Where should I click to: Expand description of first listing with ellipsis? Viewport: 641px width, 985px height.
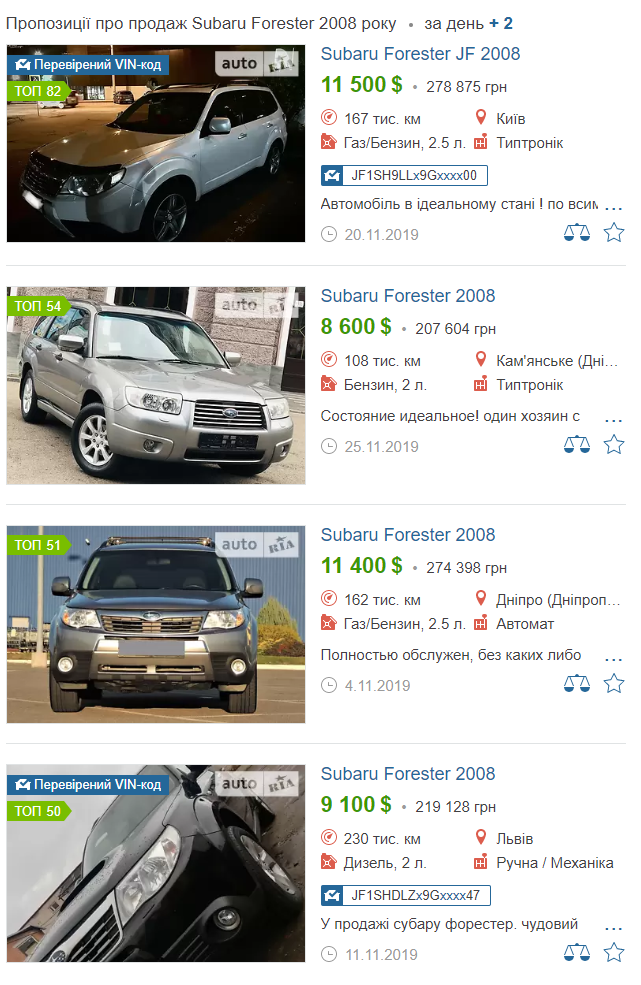tap(613, 207)
